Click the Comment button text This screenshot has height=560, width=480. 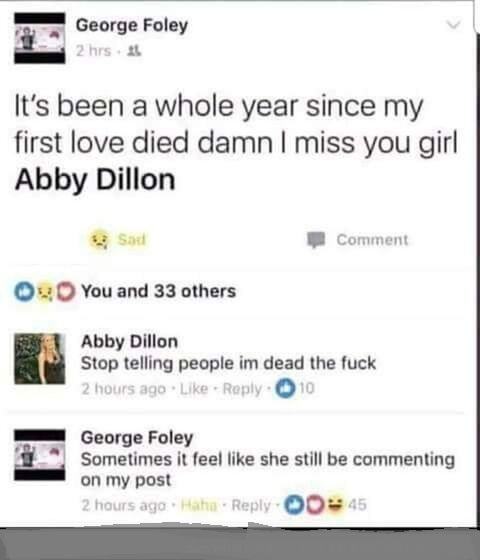372,240
